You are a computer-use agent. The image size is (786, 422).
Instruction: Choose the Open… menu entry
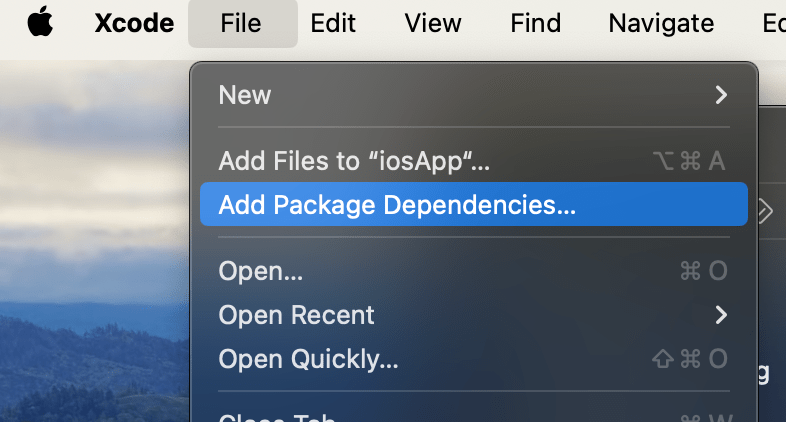pos(261,270)
